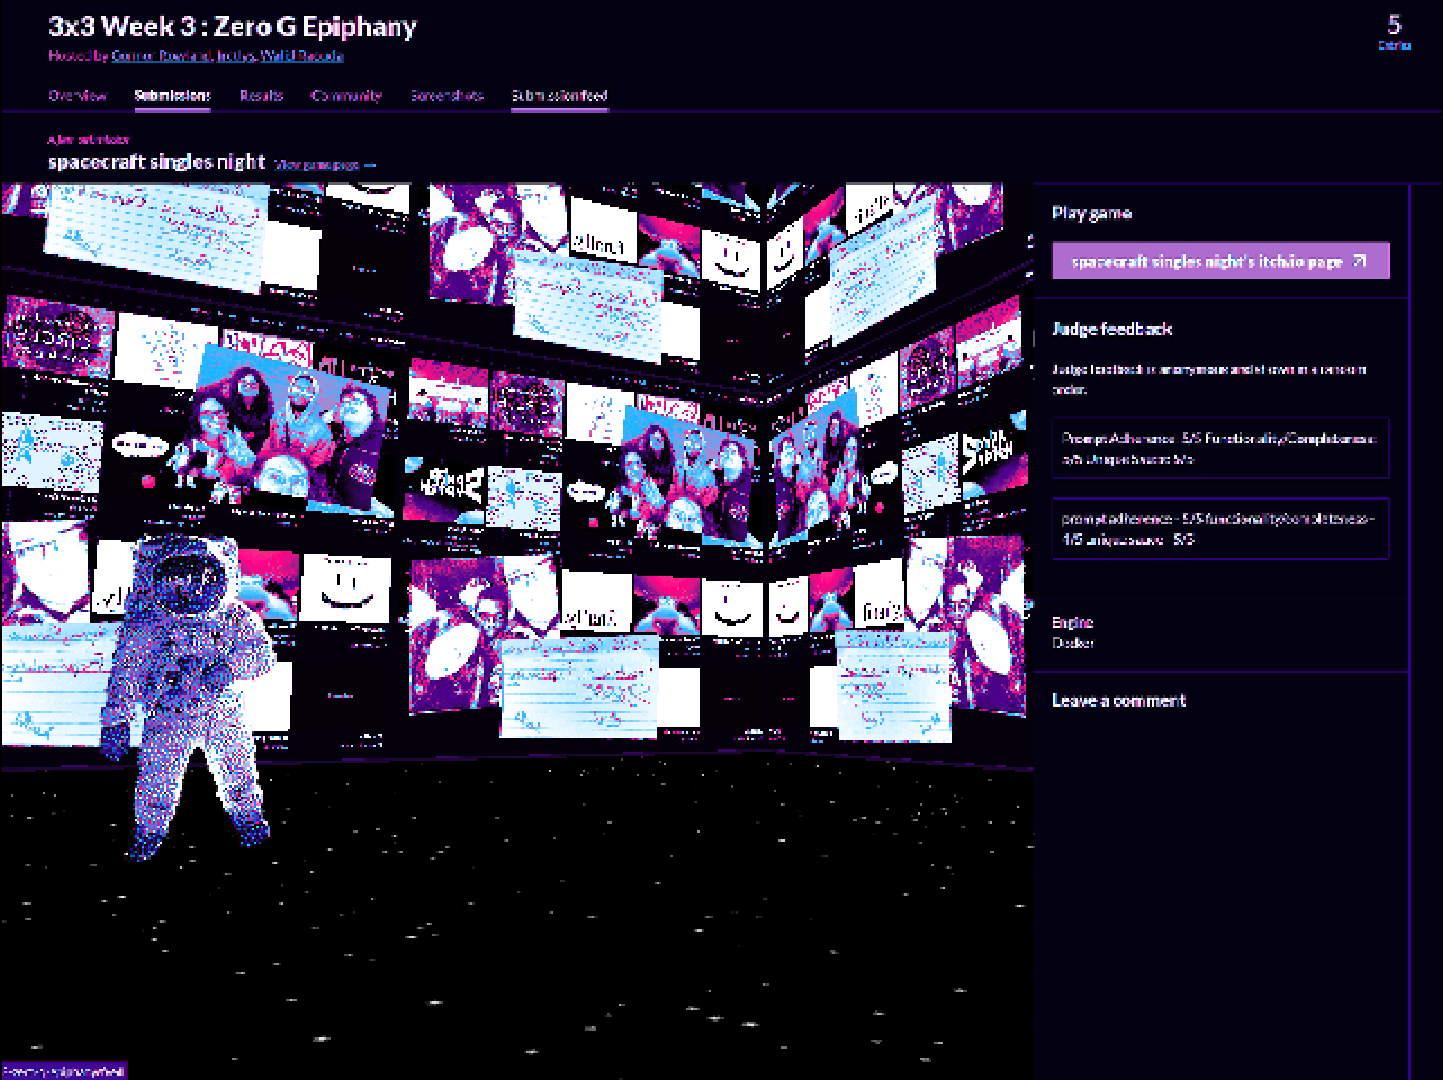Viewport: 1443px width, 1080px height.
Task: Click the 'View game page' link
Action: click(325, 165)
